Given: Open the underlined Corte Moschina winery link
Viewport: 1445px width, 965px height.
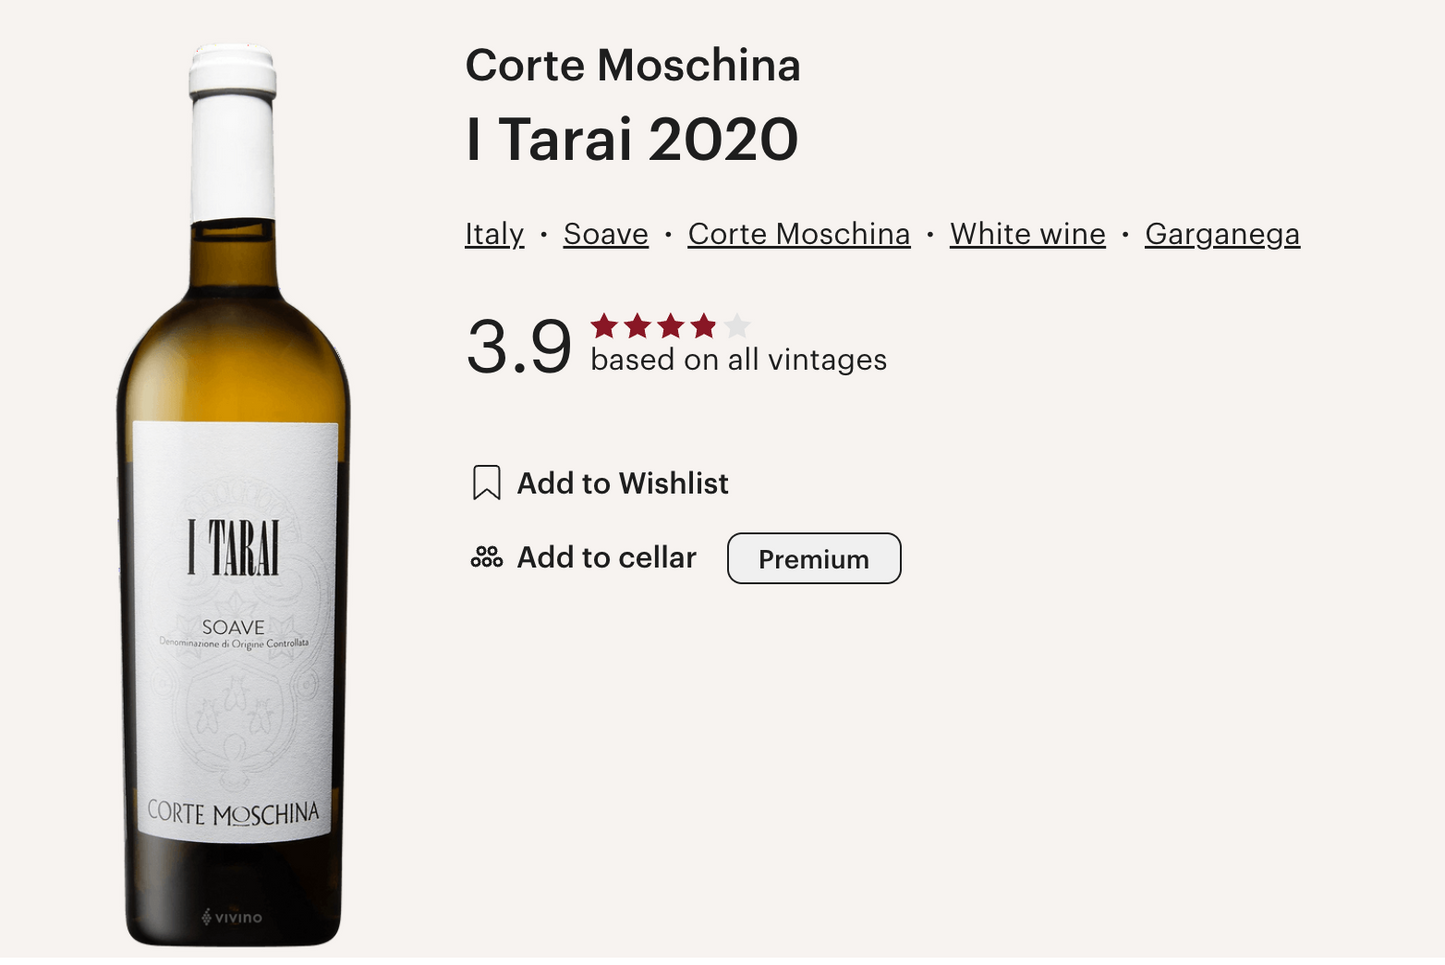Looking at the screenshot, I should [x=799, y=234].
